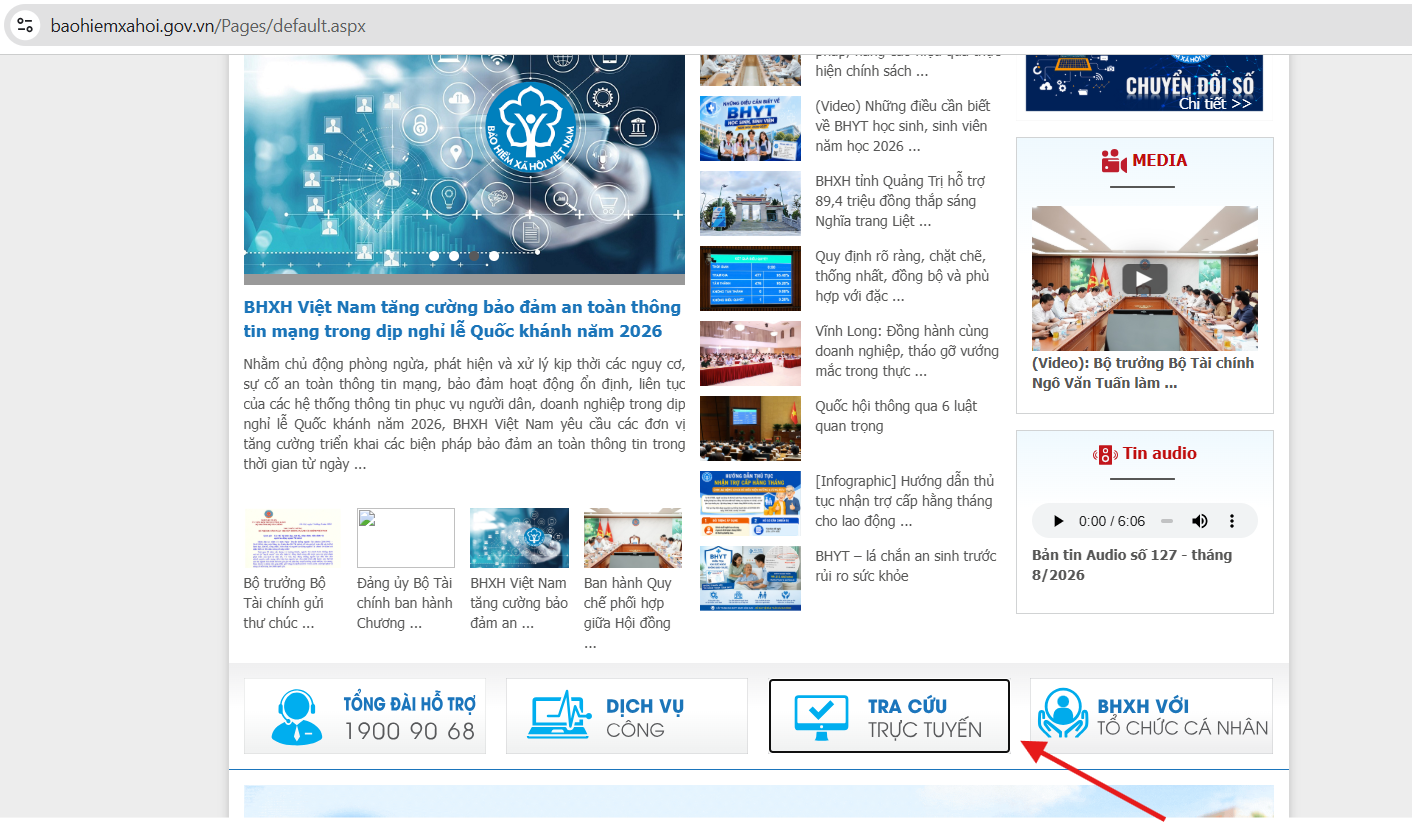Click the laptop icon of Dịch vụ công
The height and width of the screenshot is (823, 1412).
pos(560,717)
